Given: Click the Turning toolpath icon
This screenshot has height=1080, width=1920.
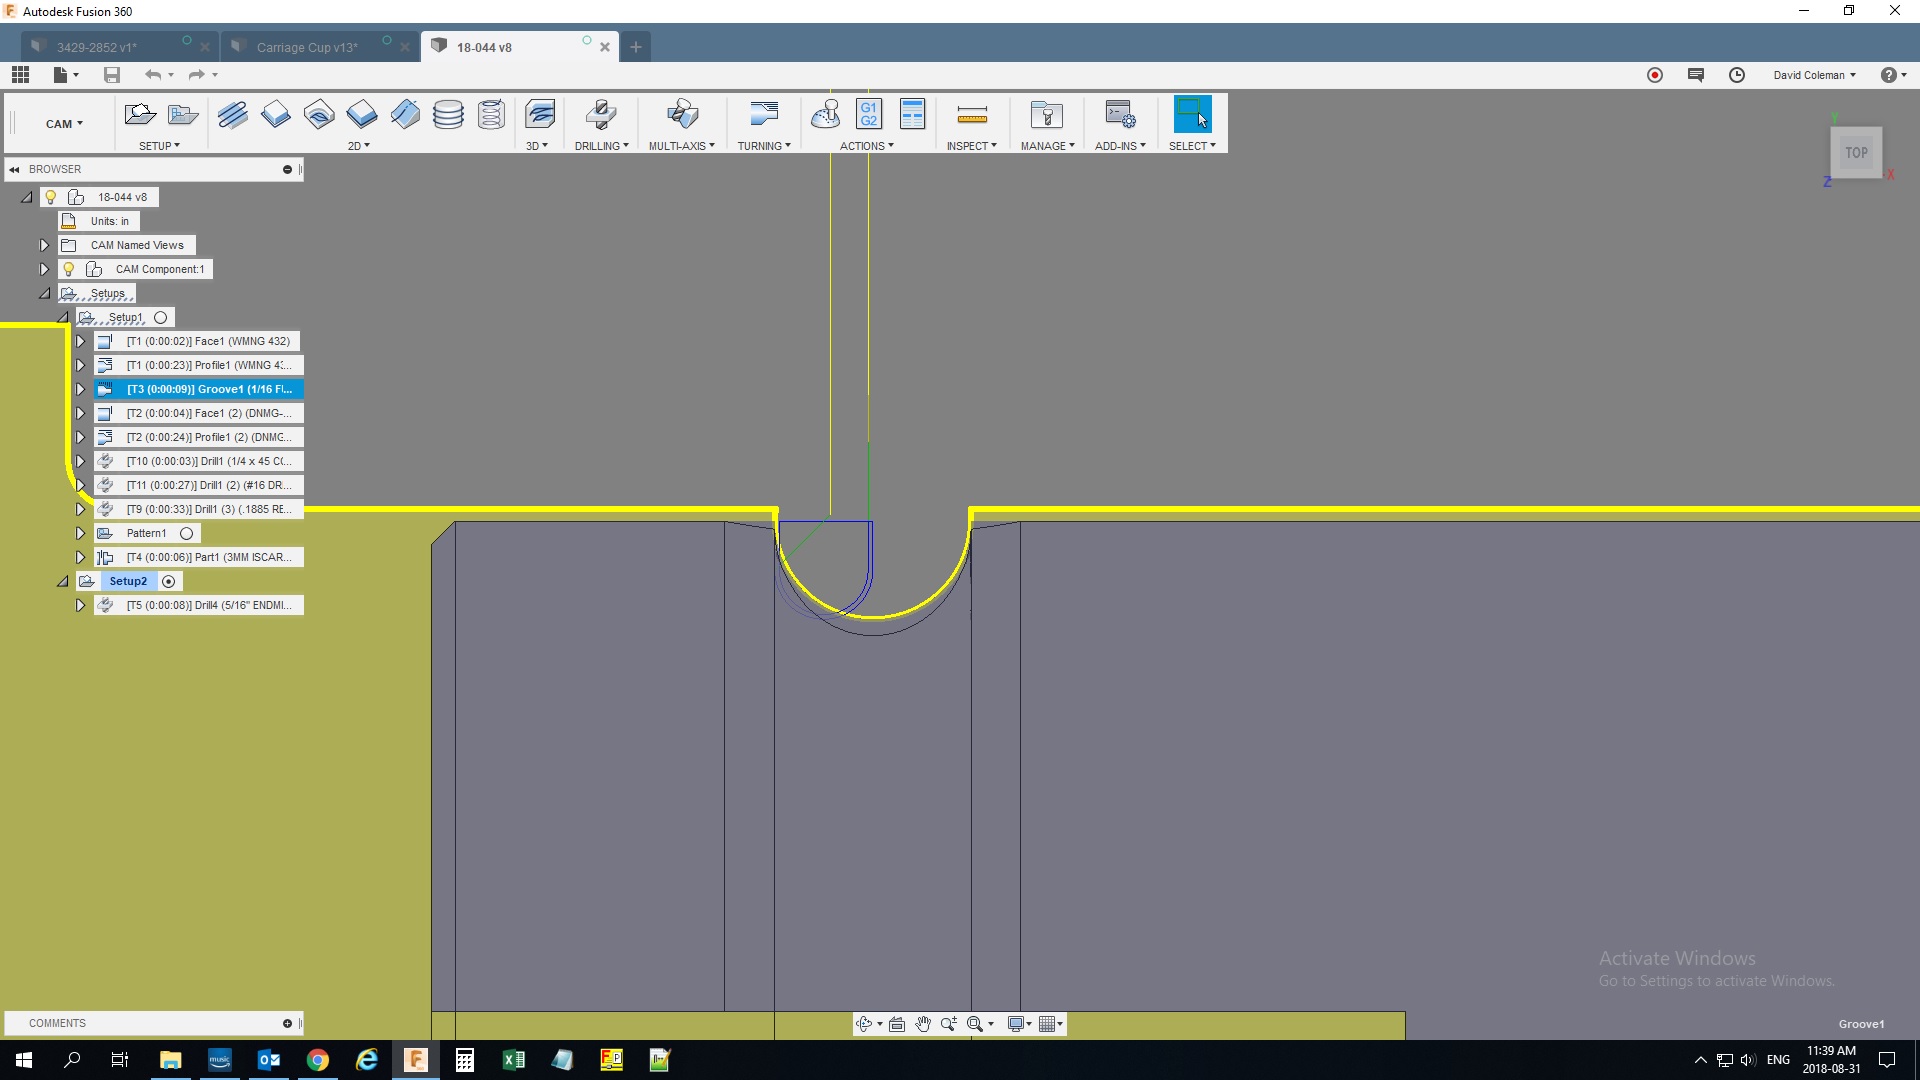Looking at the screenshot, I should pos(763,115).
